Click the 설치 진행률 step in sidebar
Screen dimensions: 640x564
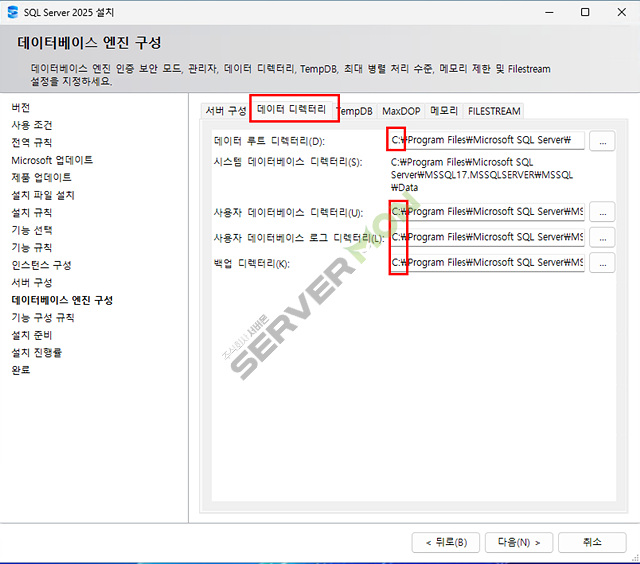[x=37, y=353]
